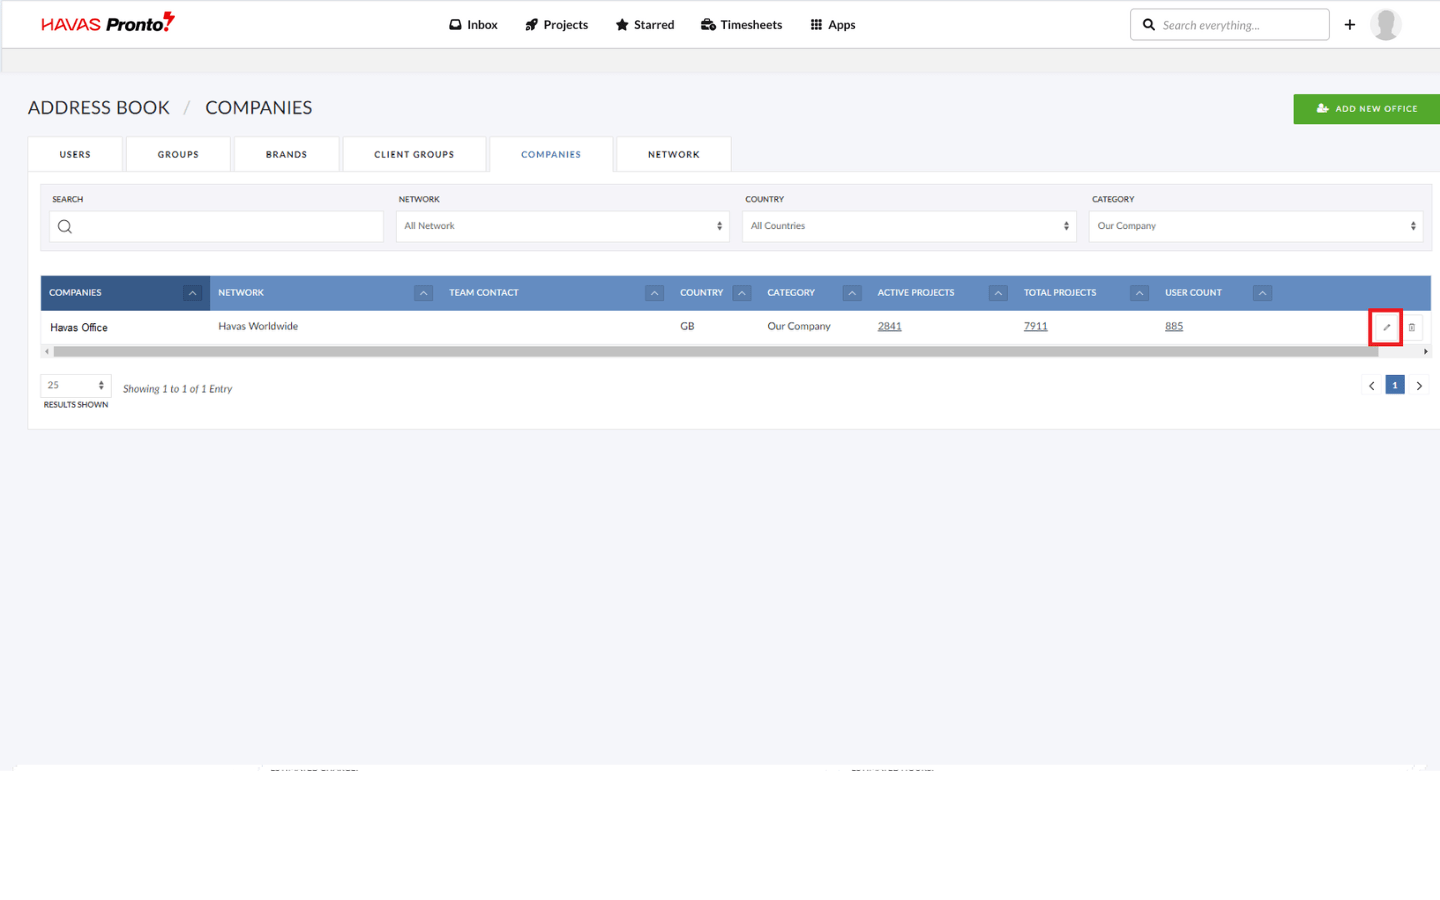Open the Category dropdown showing Our Company

click(x=1255, y=226)
